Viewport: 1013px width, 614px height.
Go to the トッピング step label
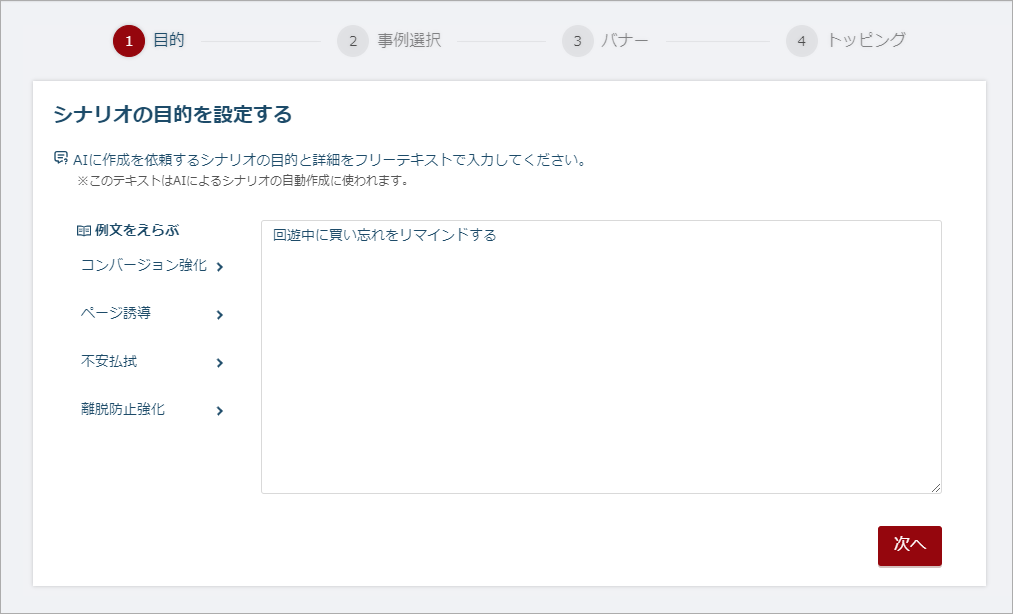[866, 40]
